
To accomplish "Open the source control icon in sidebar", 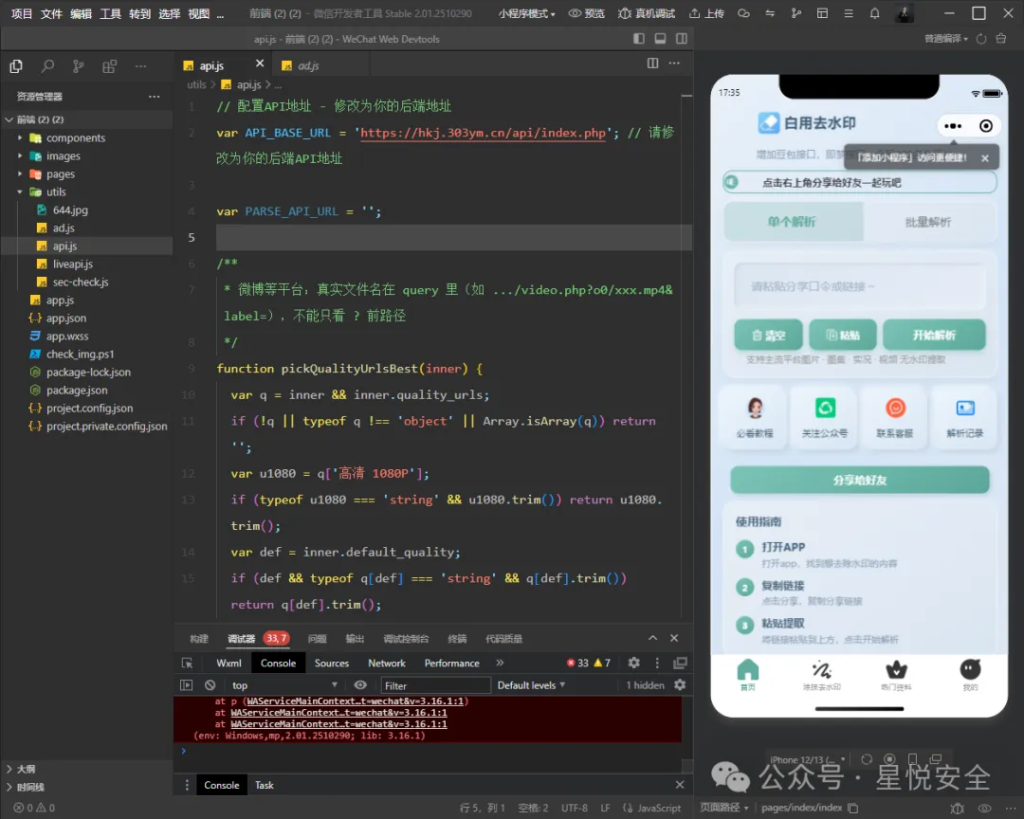I will click(78, 66).
